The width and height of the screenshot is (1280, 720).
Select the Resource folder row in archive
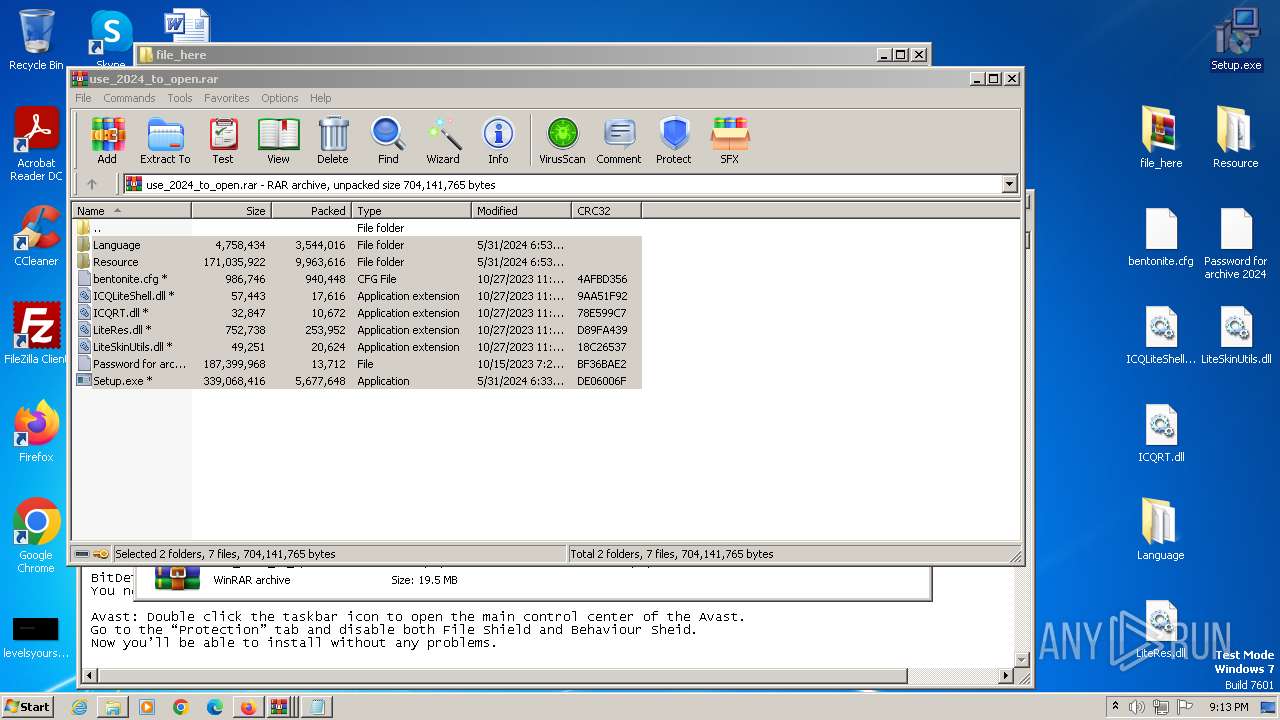coord(357,262)
